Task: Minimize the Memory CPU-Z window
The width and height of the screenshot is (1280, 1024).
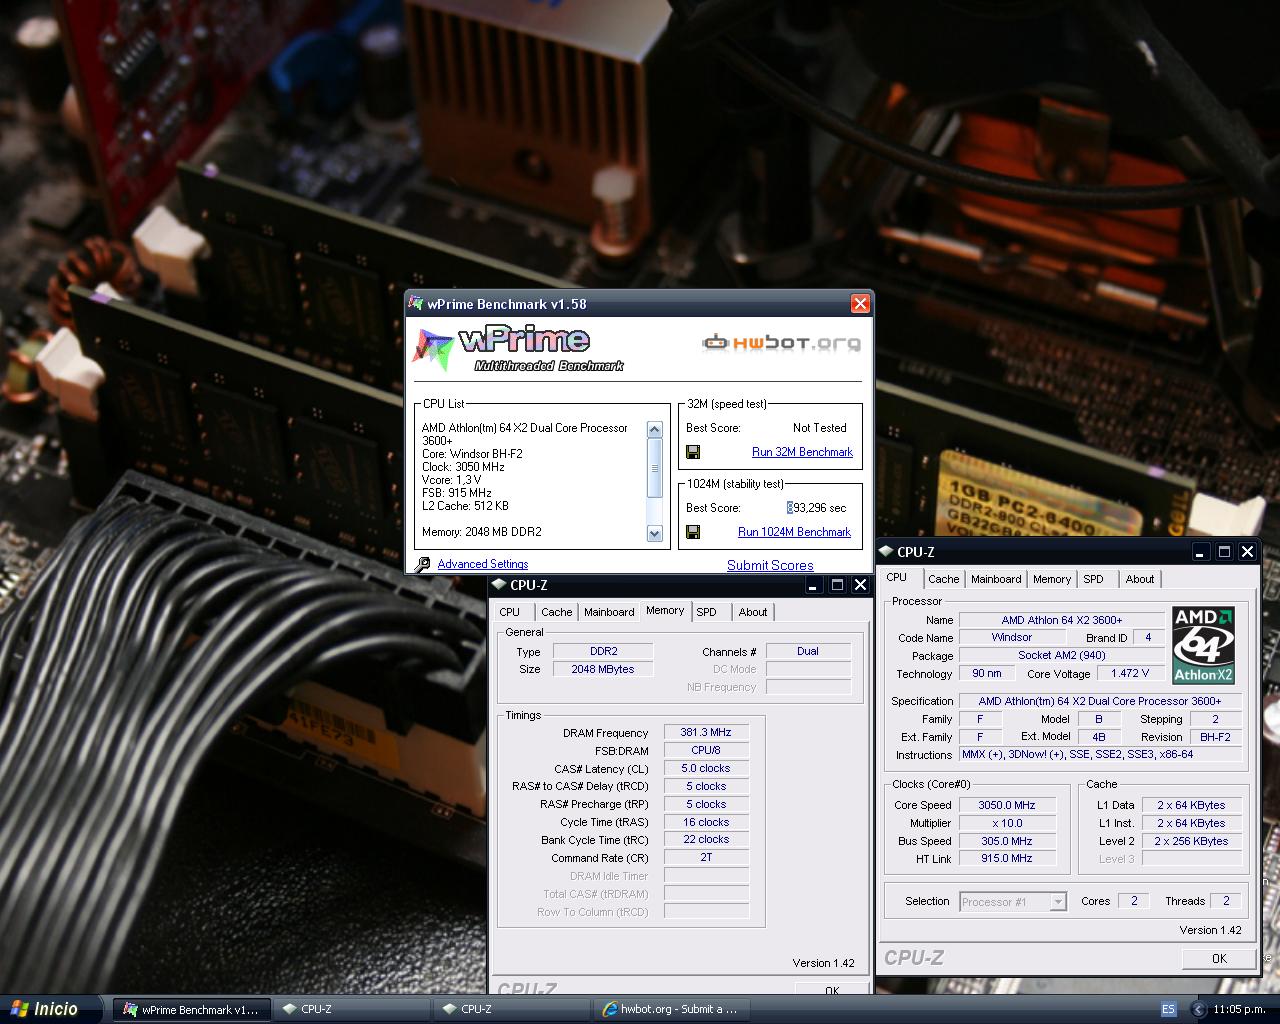Action: click(x=814, y=585)
